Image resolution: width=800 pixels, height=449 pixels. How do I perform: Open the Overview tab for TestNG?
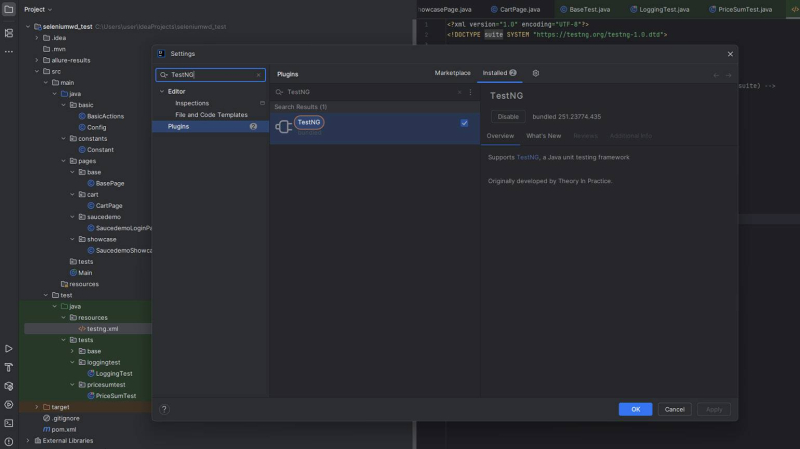pos(500,136)
